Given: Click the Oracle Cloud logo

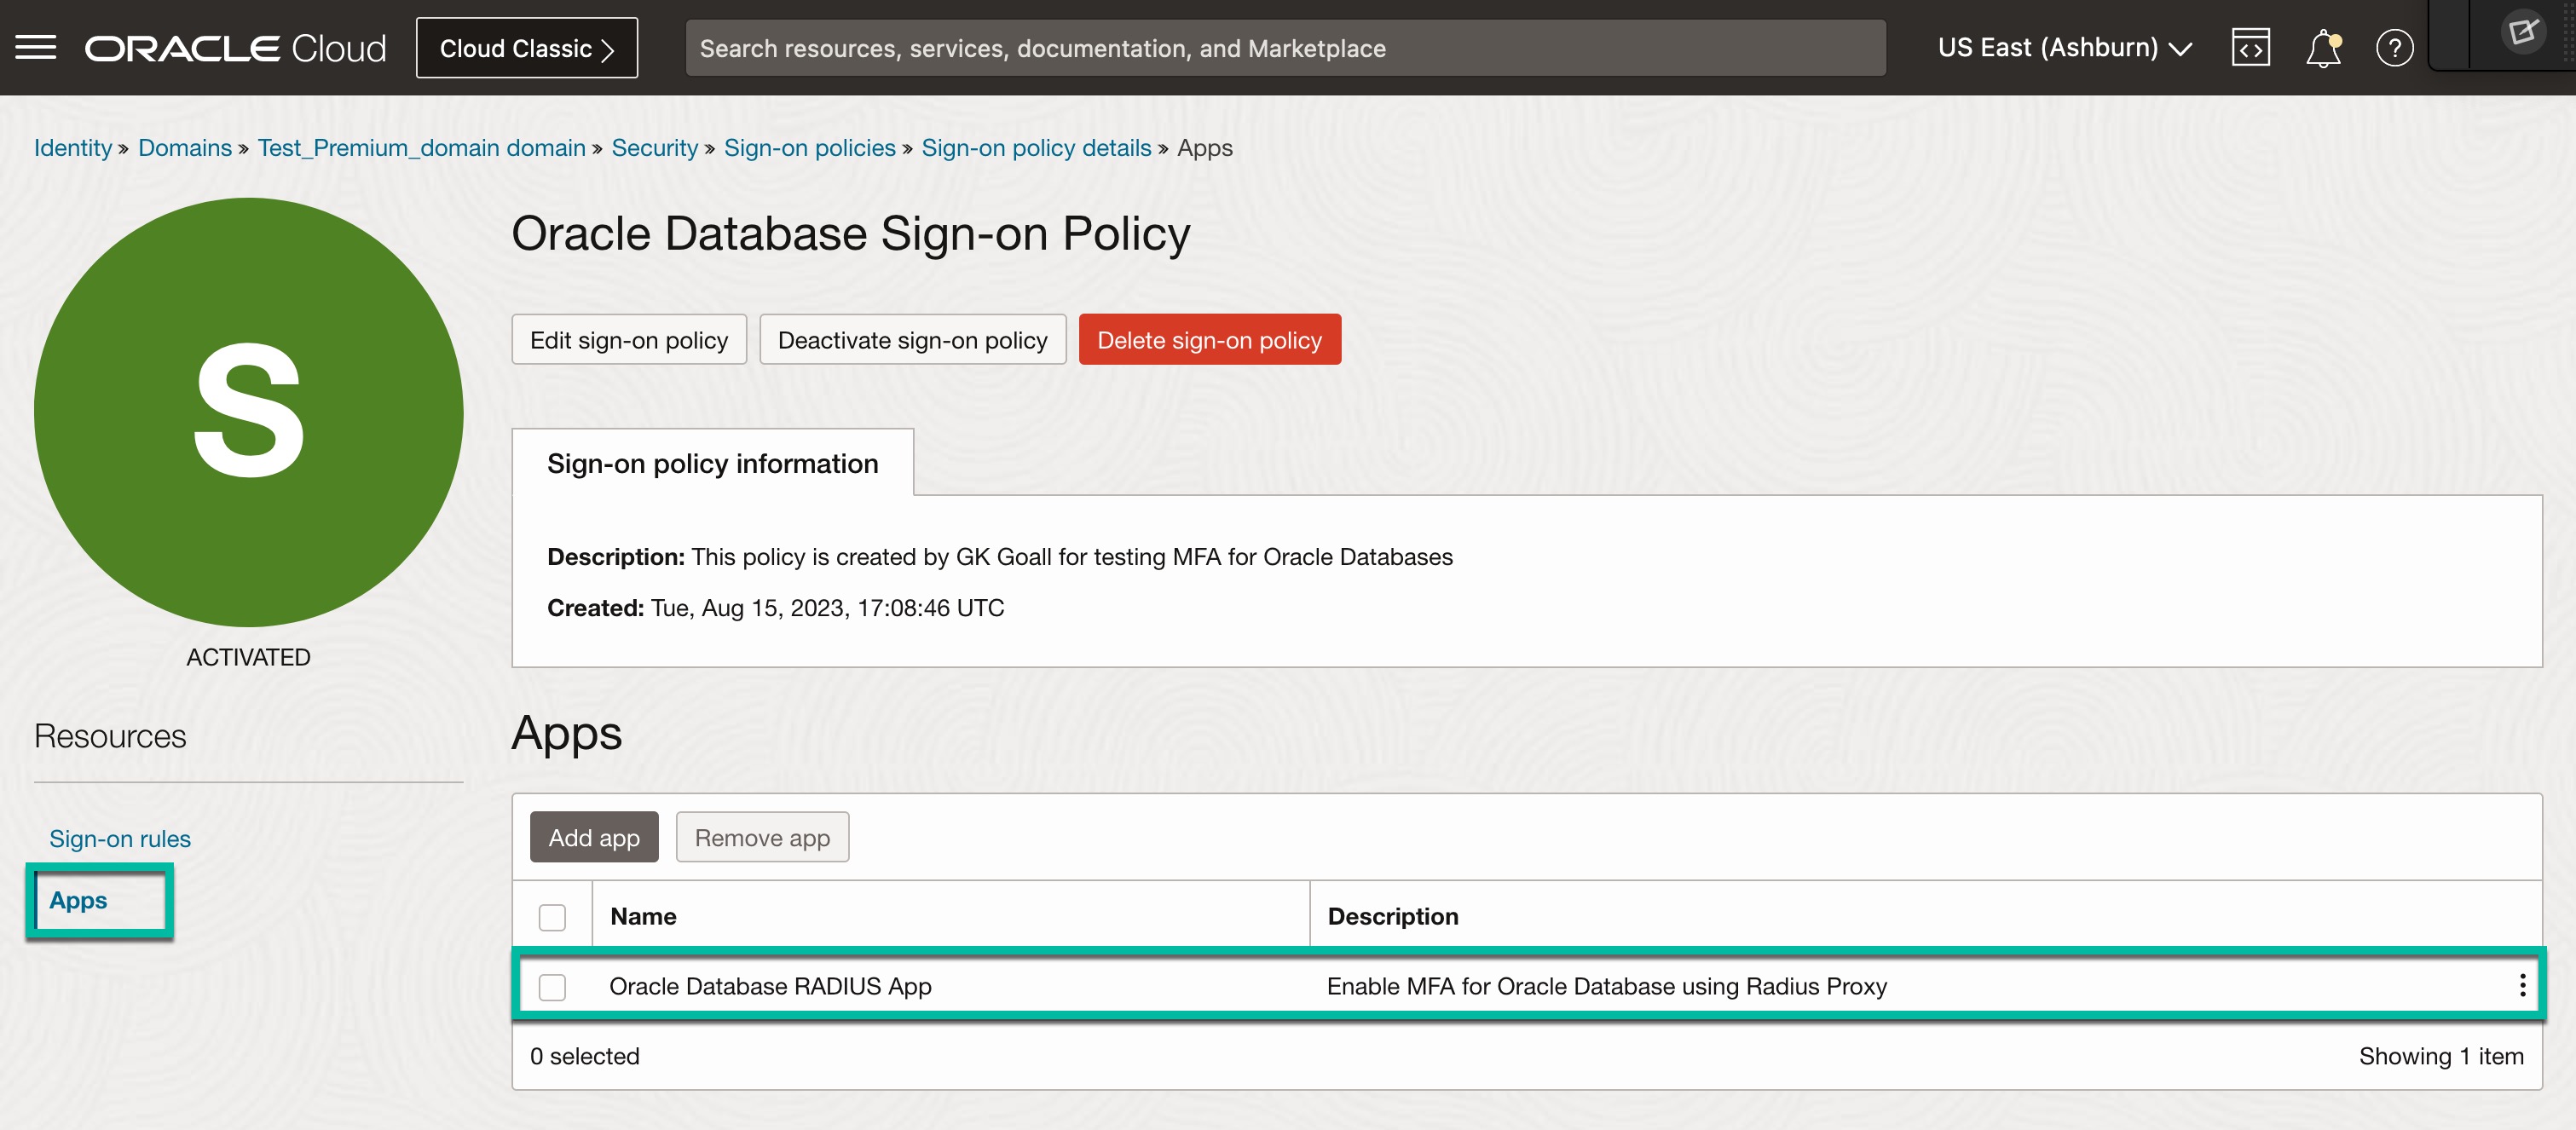Looking at the screenshot, I should click(235, 48).
